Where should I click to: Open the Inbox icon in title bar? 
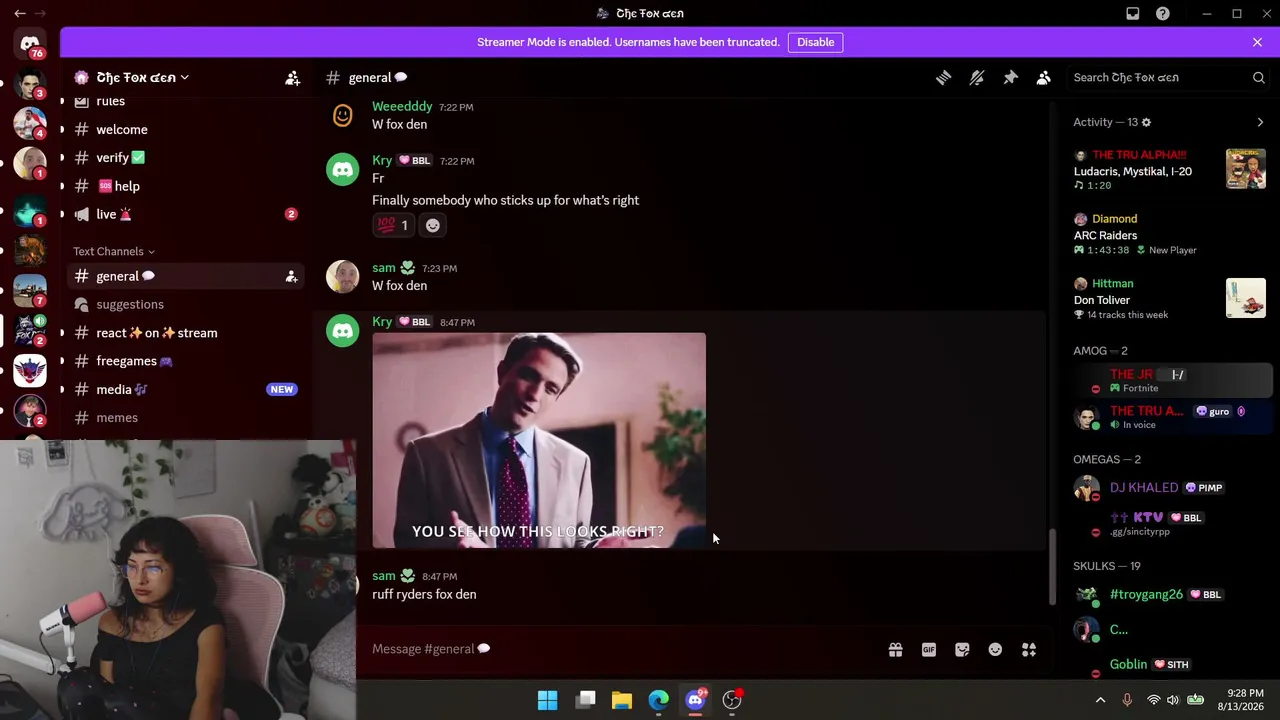coord(1133,13)
